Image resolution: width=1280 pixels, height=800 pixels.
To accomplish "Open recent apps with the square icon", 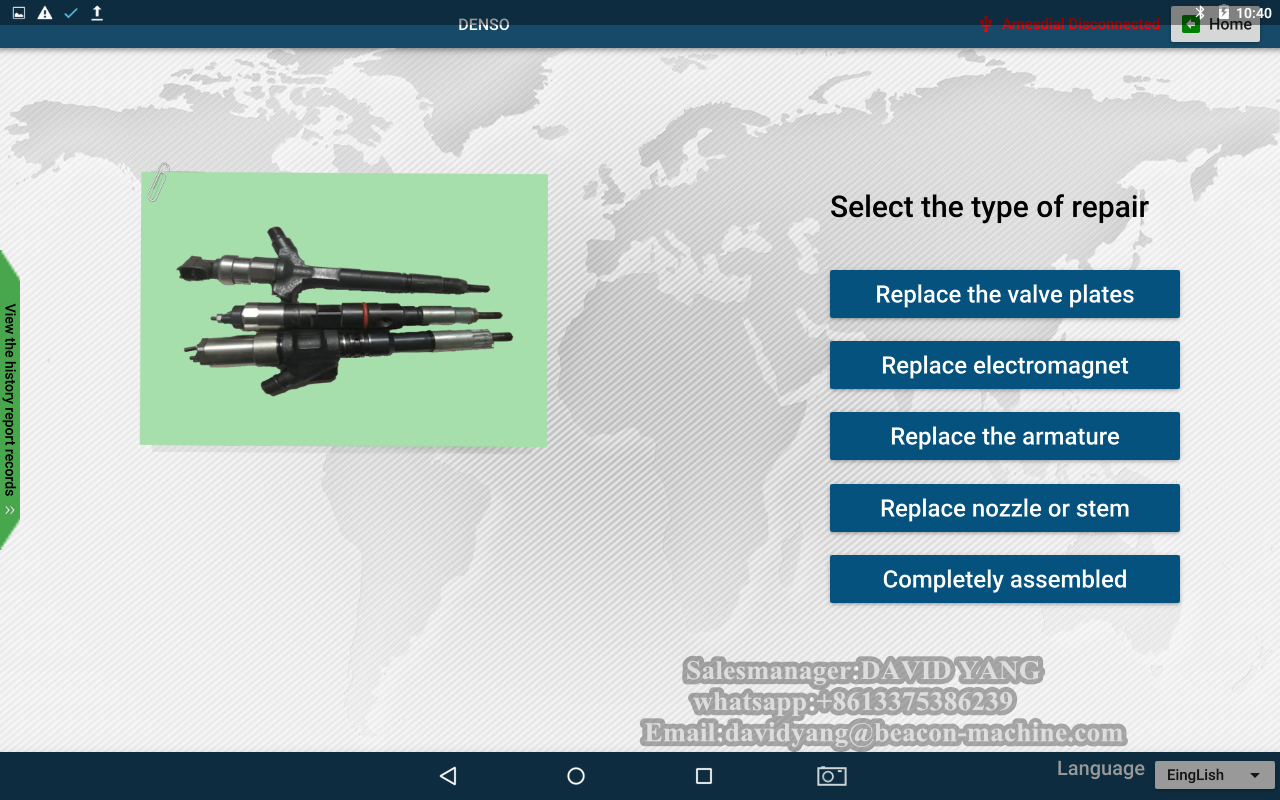I will pyautogui.click(x=704, y=776).
